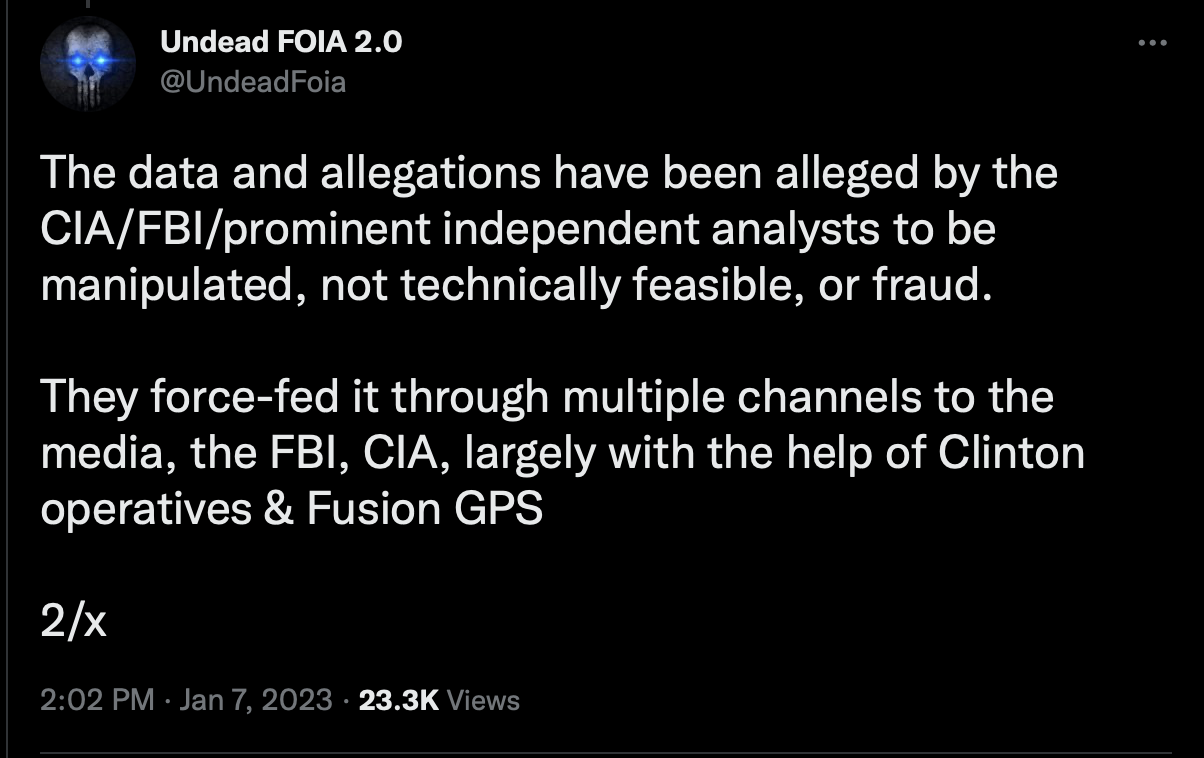
Task: Visit the @UndeadFoia handle link
Action: coord(253,81)
